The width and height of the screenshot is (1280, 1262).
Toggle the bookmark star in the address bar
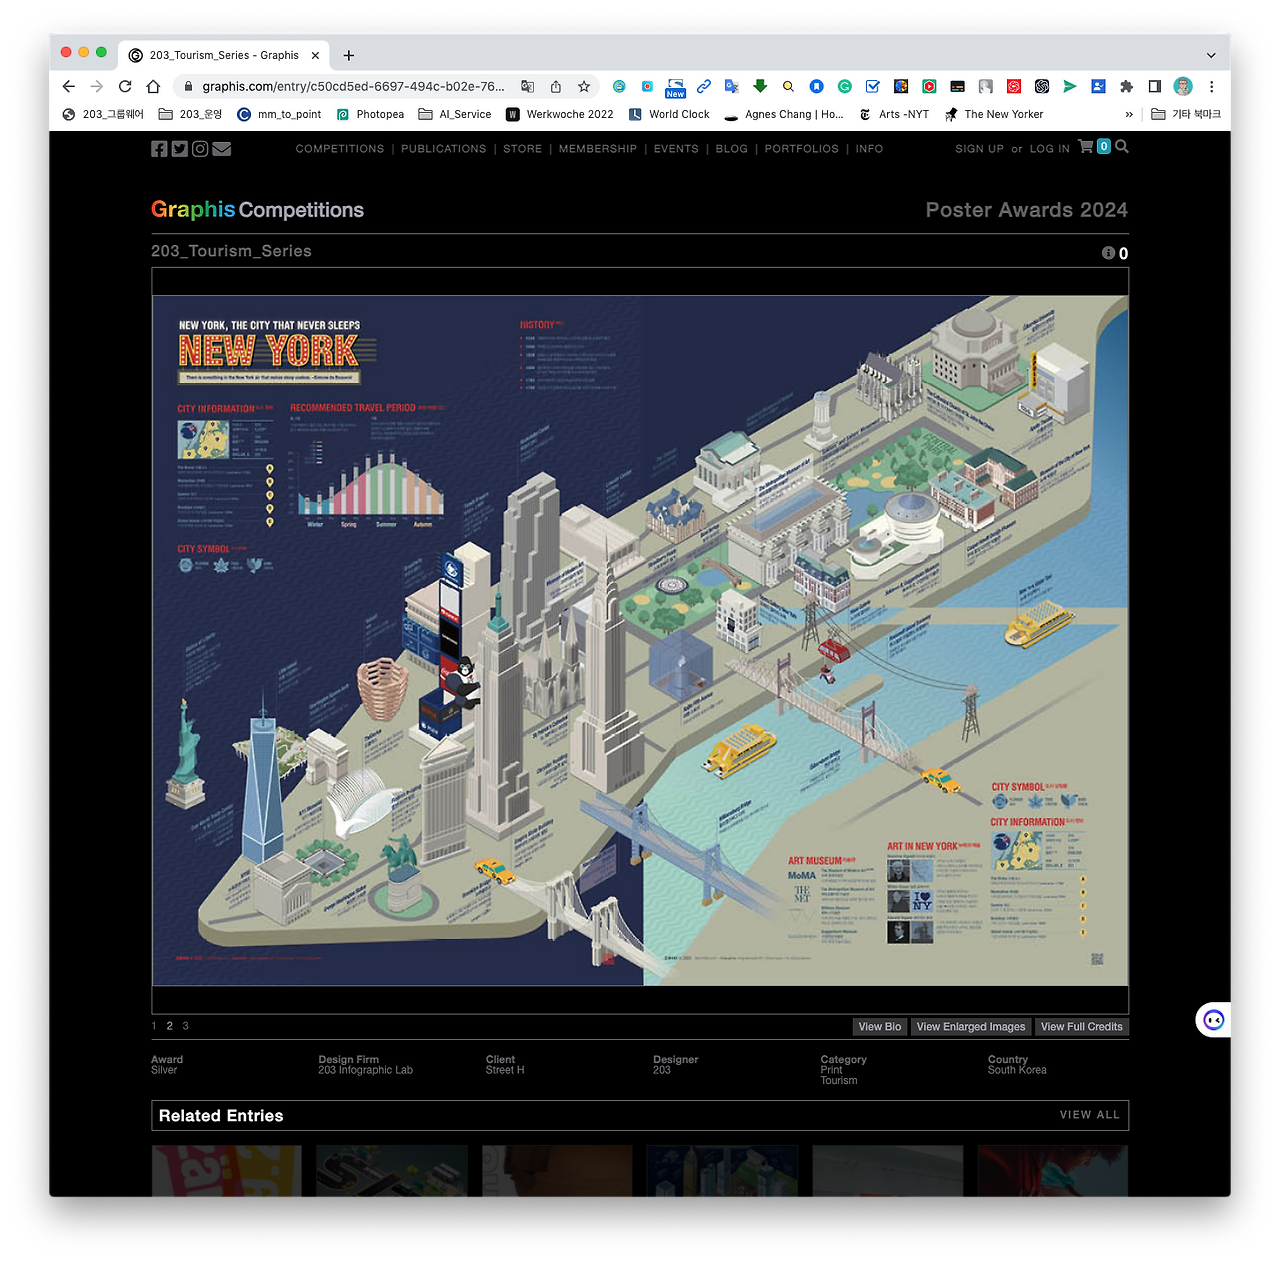coord(584,86)
